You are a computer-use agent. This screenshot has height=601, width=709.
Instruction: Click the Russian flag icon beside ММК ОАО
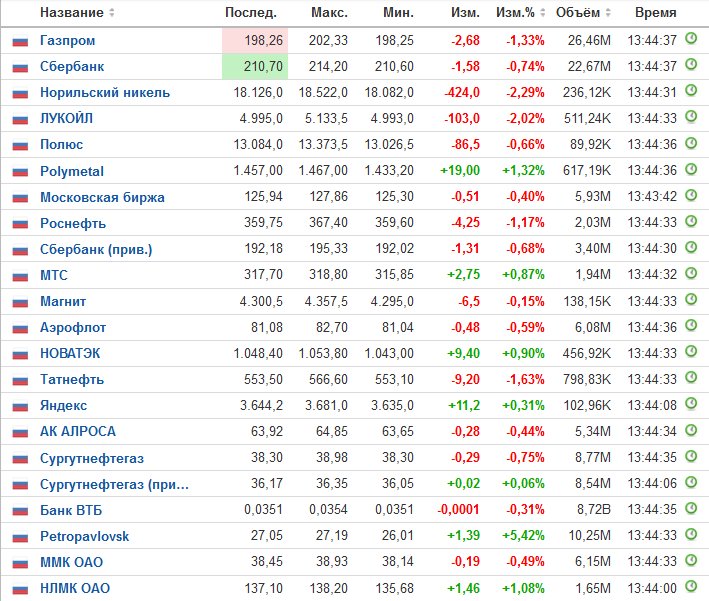20,563
